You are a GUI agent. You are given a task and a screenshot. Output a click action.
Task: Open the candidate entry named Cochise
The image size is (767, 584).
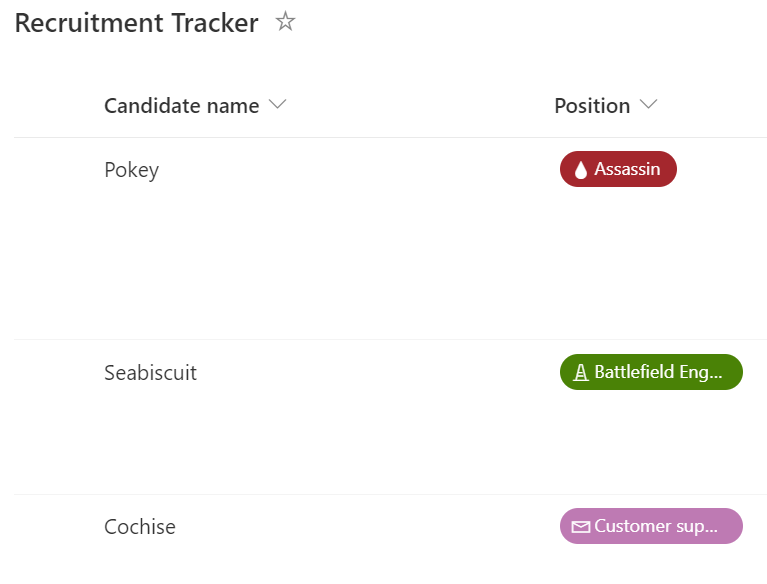(x=140, y=527)
